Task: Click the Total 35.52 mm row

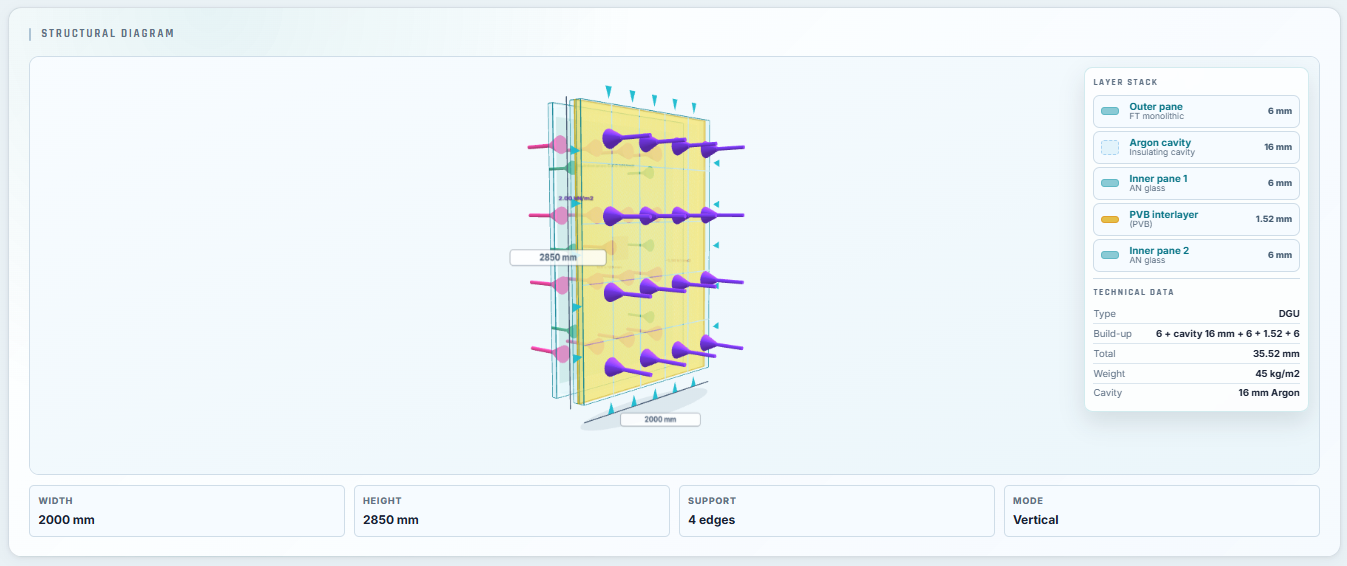Action: click(x=1196, y=353)
